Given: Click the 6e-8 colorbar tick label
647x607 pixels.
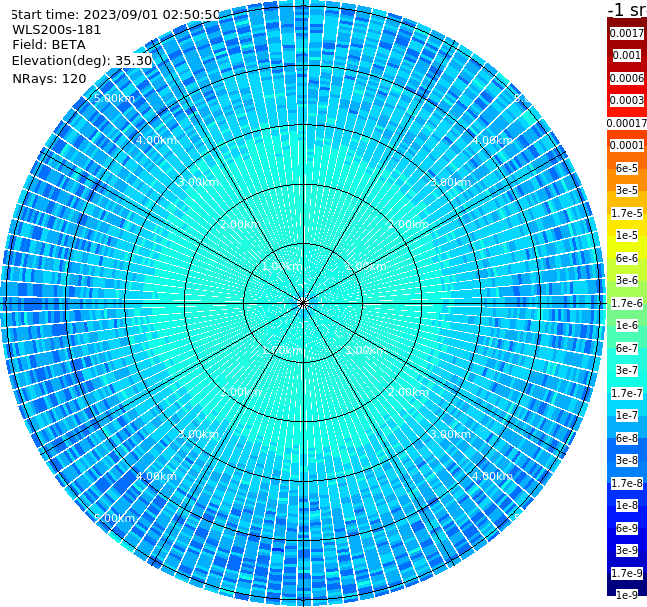Looking at the screenshot, I should coord(627,438).
